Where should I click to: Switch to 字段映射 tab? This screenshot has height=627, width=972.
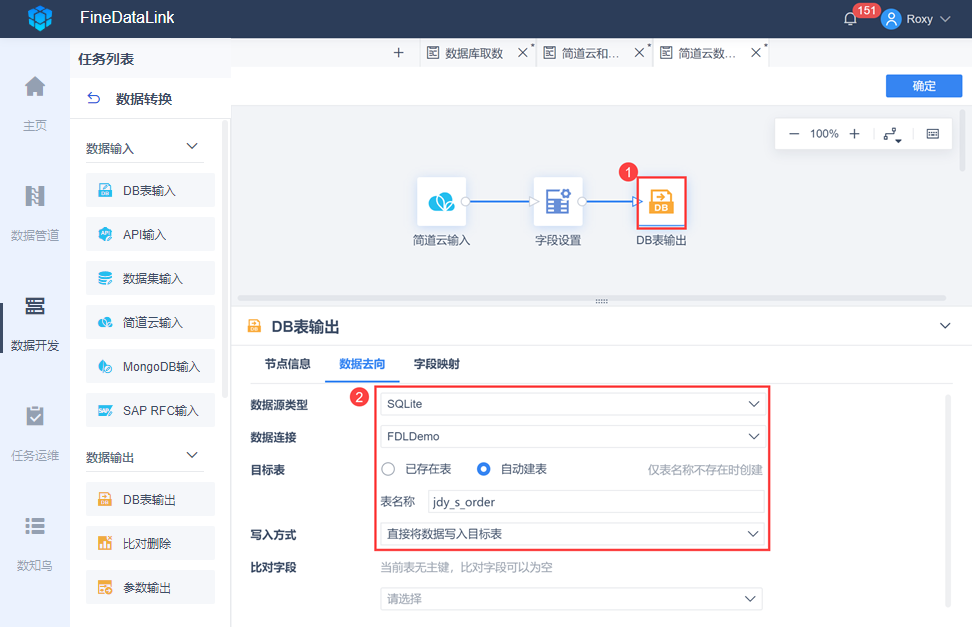tap(437, 364)
